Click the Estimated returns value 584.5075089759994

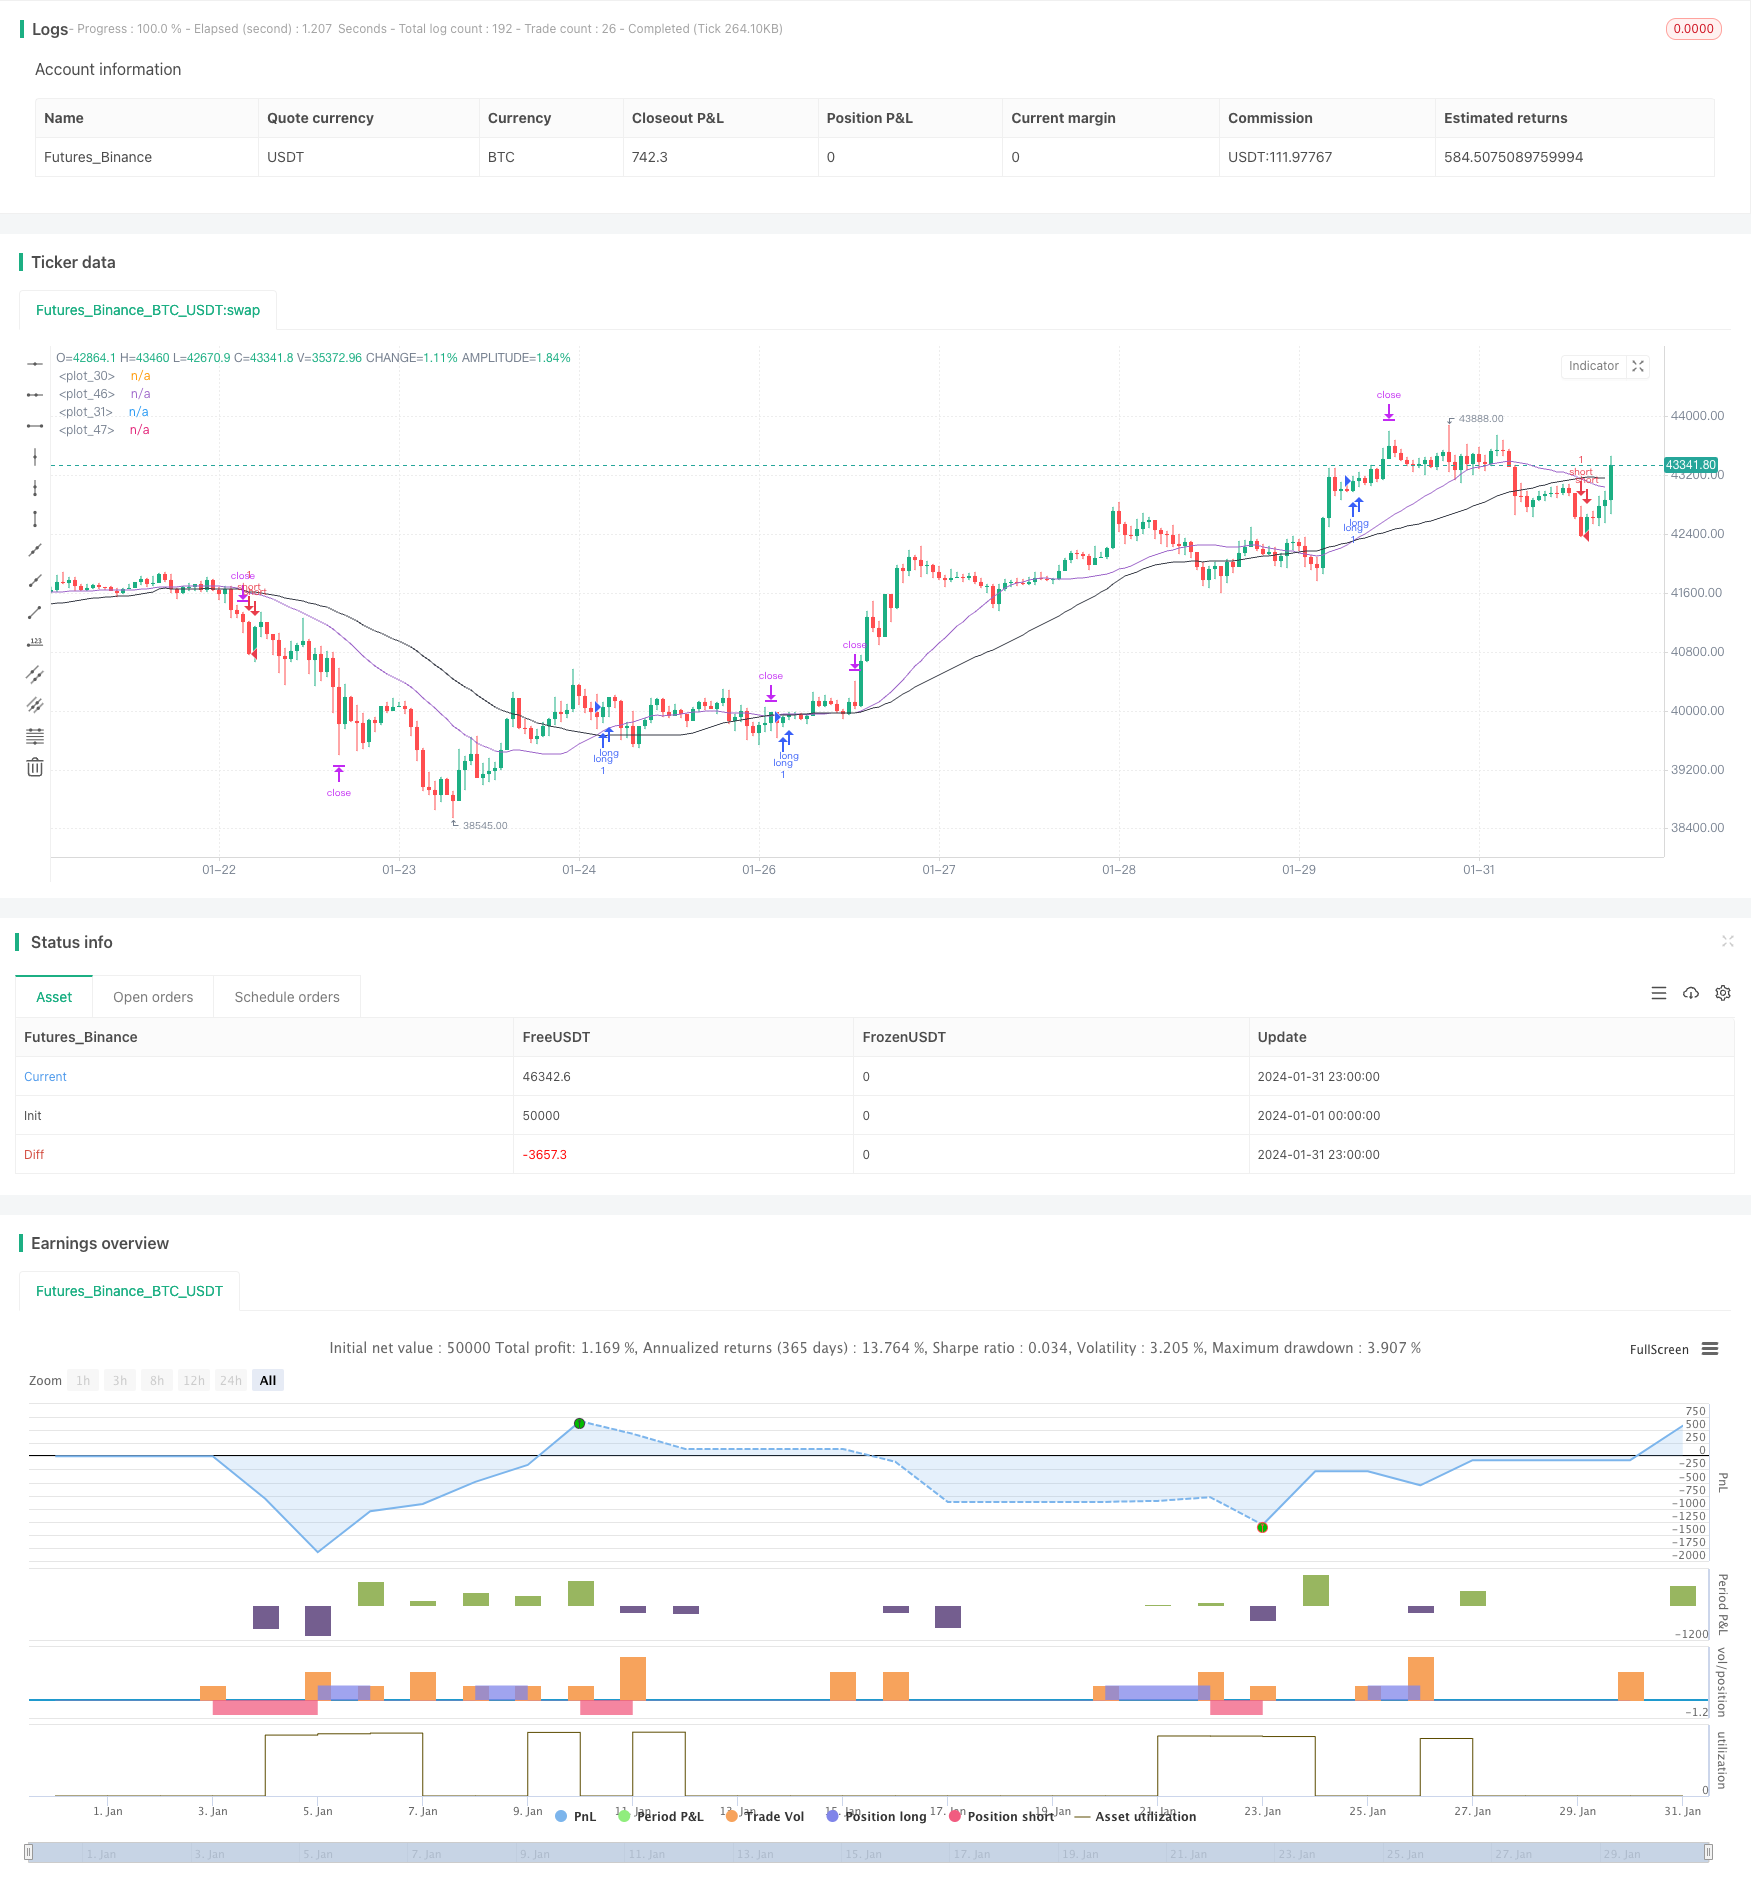pos(1513,157)
